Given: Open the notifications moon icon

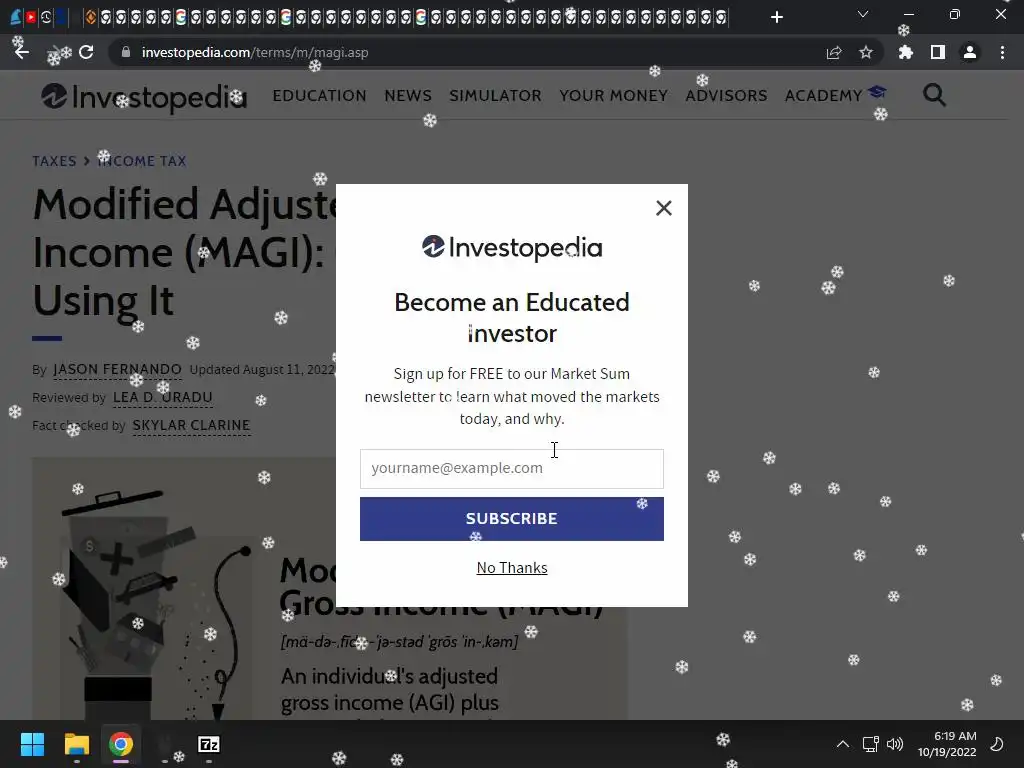Looking at the screenshot, I should pyautogui.click(x=997, y=744).
